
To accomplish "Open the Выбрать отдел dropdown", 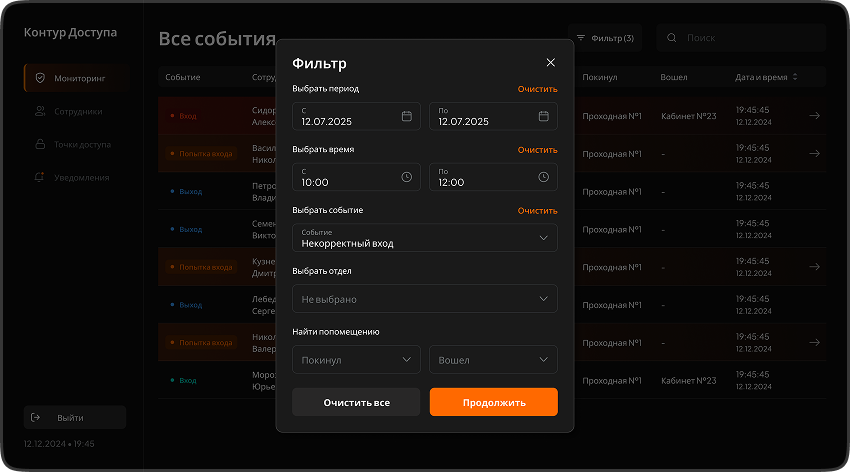I will coord(543,298).
